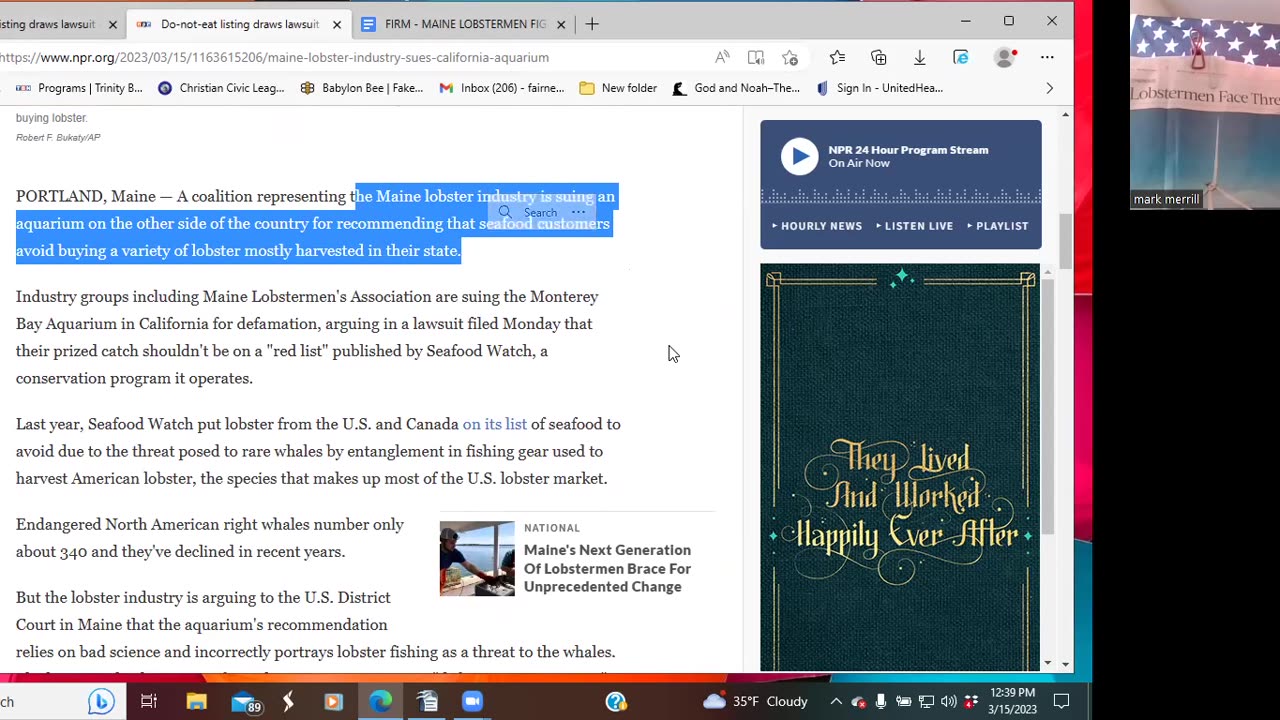Open Babylon Bee | Fake... bookmark
Image resolution: width=1280 pixels, height=720 pixels.
[x=361, y=88]
